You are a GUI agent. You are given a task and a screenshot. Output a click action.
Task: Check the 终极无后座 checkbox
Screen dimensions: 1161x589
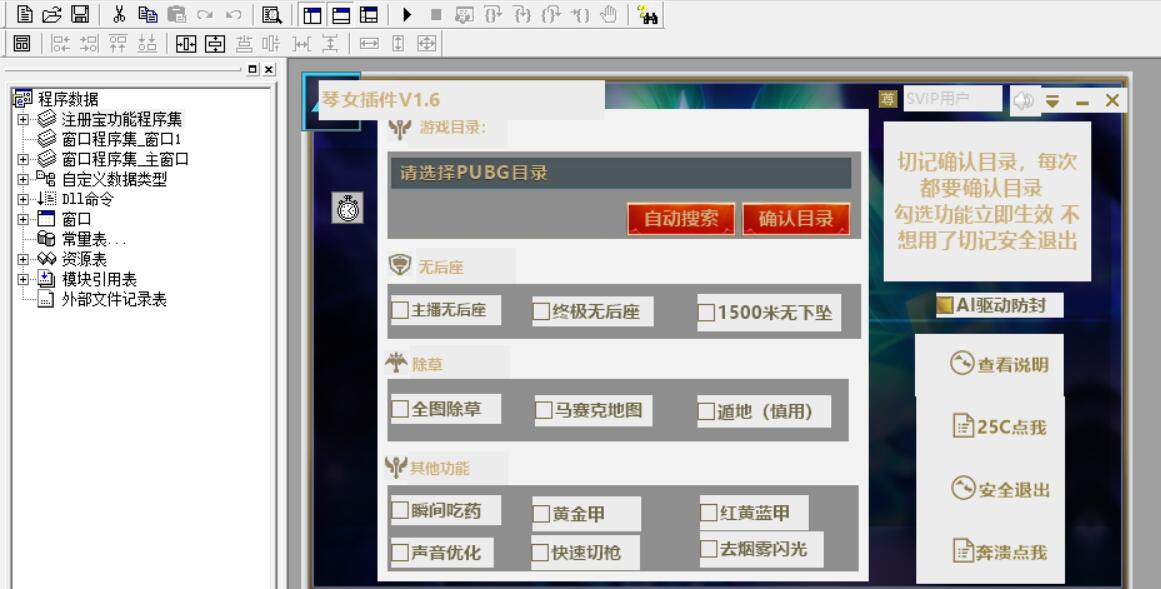coord(541,311)
